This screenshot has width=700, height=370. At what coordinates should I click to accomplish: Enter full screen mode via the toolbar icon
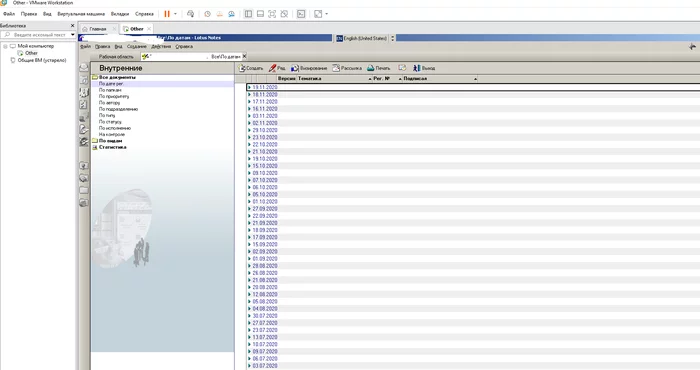[x=272, y=14]
